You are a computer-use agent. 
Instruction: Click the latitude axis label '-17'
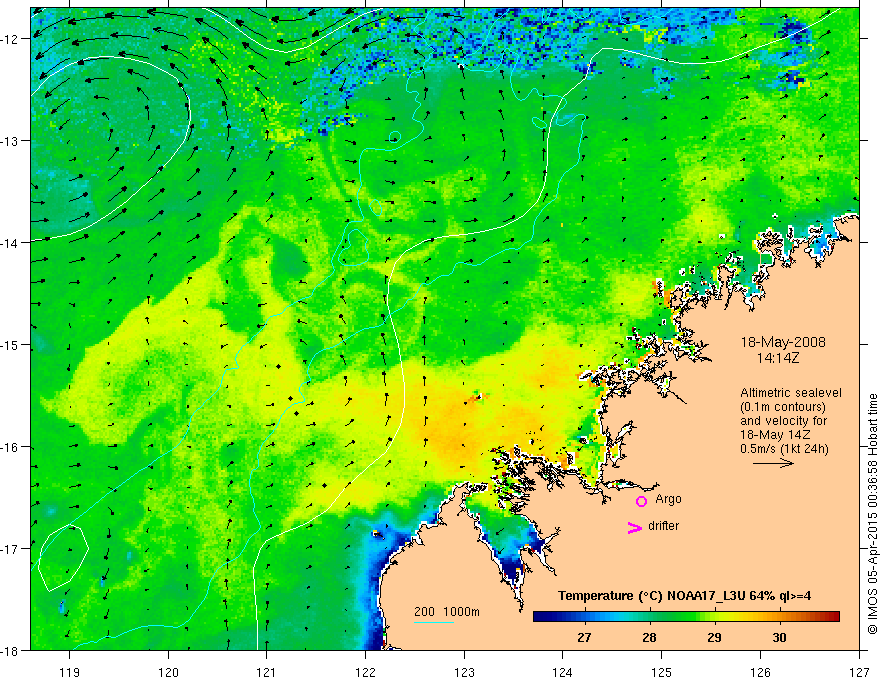[x=10, y=548]
